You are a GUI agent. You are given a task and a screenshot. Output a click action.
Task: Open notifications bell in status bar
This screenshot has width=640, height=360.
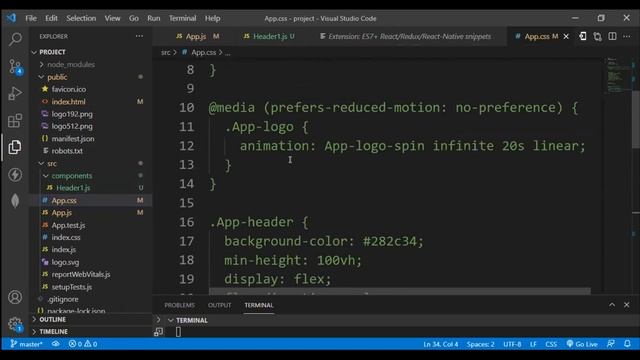click(627, 344)
